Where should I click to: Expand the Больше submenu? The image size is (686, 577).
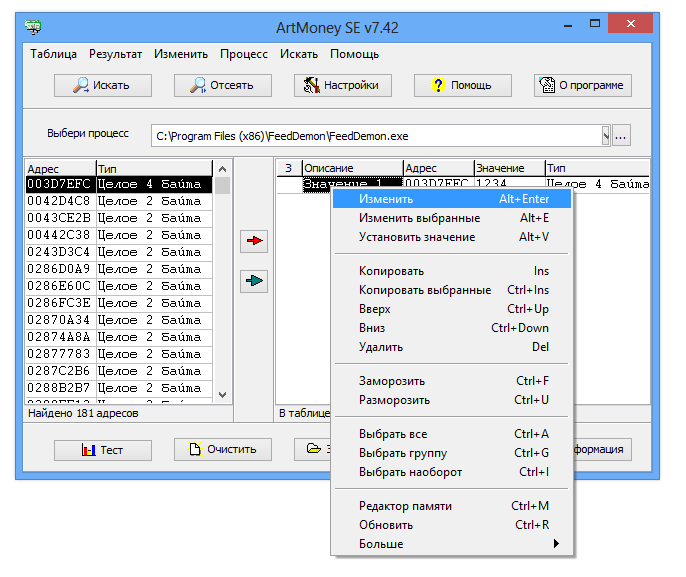click(x=452, y=544)
